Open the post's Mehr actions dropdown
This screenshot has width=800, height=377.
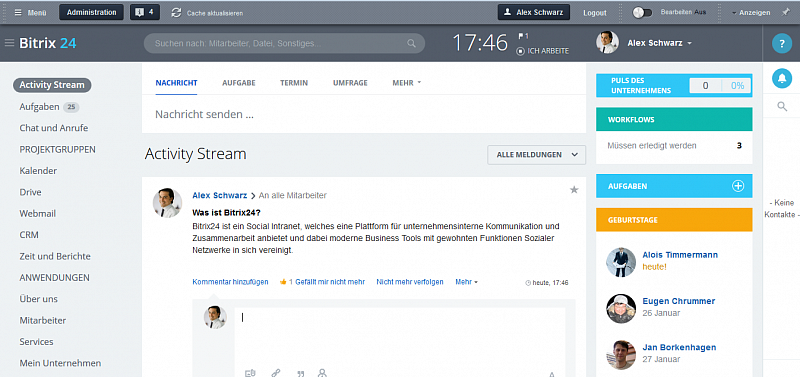click(466, 282)
